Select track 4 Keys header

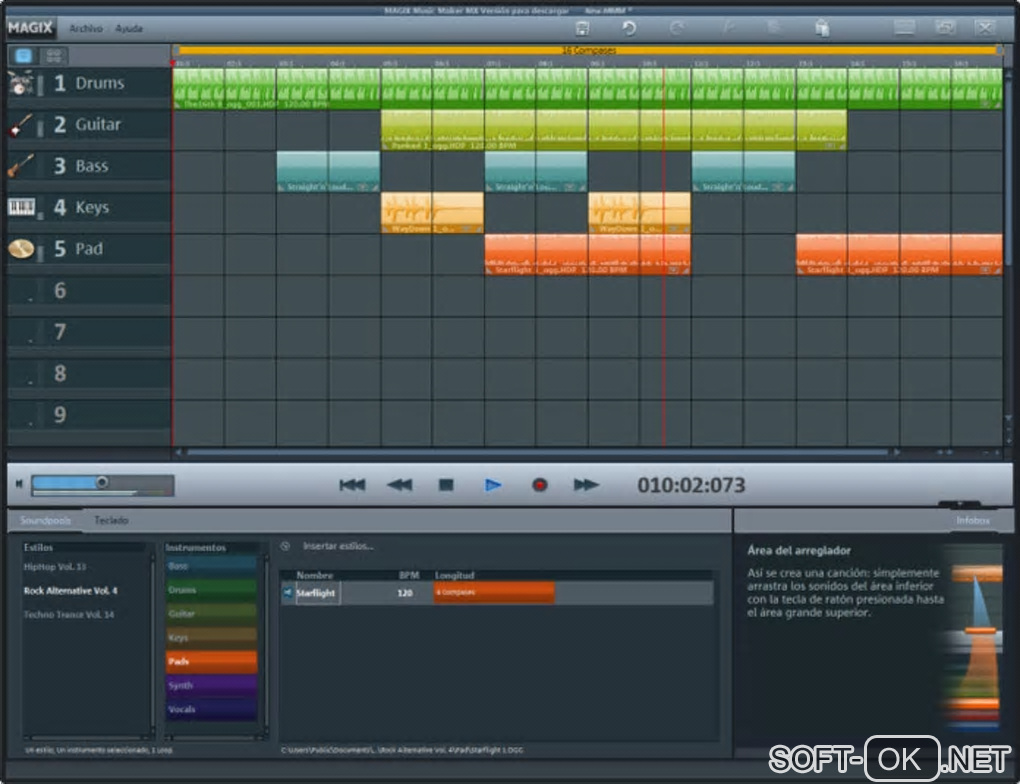(89, 208)
